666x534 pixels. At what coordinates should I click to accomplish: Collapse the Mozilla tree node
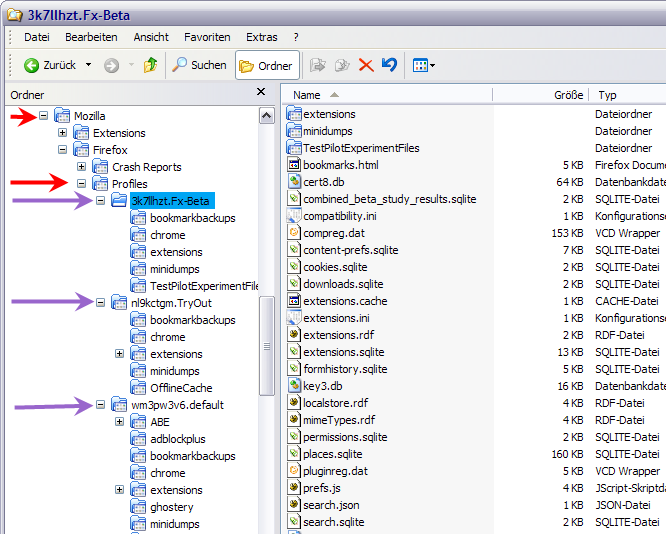coord(43,116)
